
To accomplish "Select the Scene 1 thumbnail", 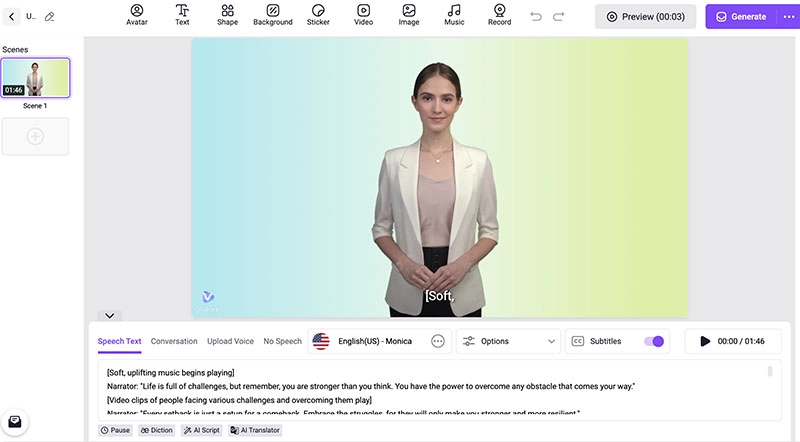I will [35, 77].
